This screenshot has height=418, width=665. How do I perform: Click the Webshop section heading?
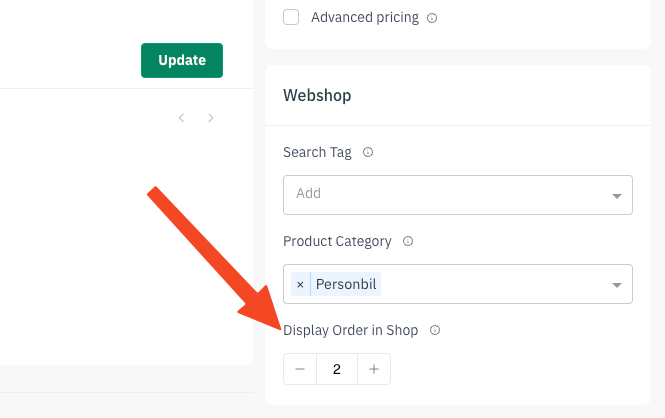(x=317, y=95)
